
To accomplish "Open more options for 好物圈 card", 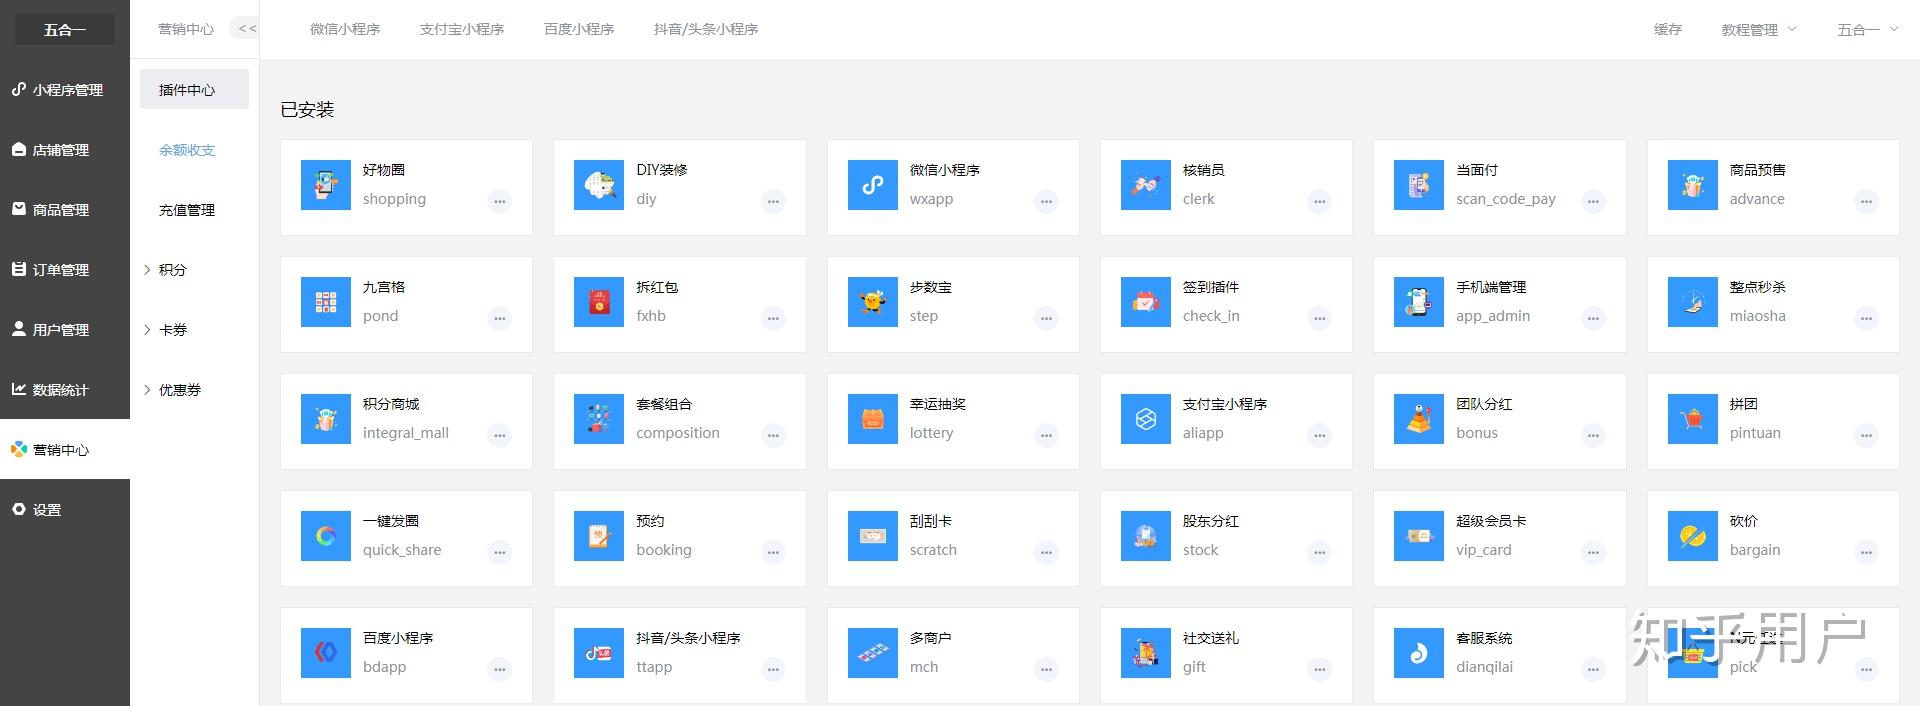I will click(500, 201).
